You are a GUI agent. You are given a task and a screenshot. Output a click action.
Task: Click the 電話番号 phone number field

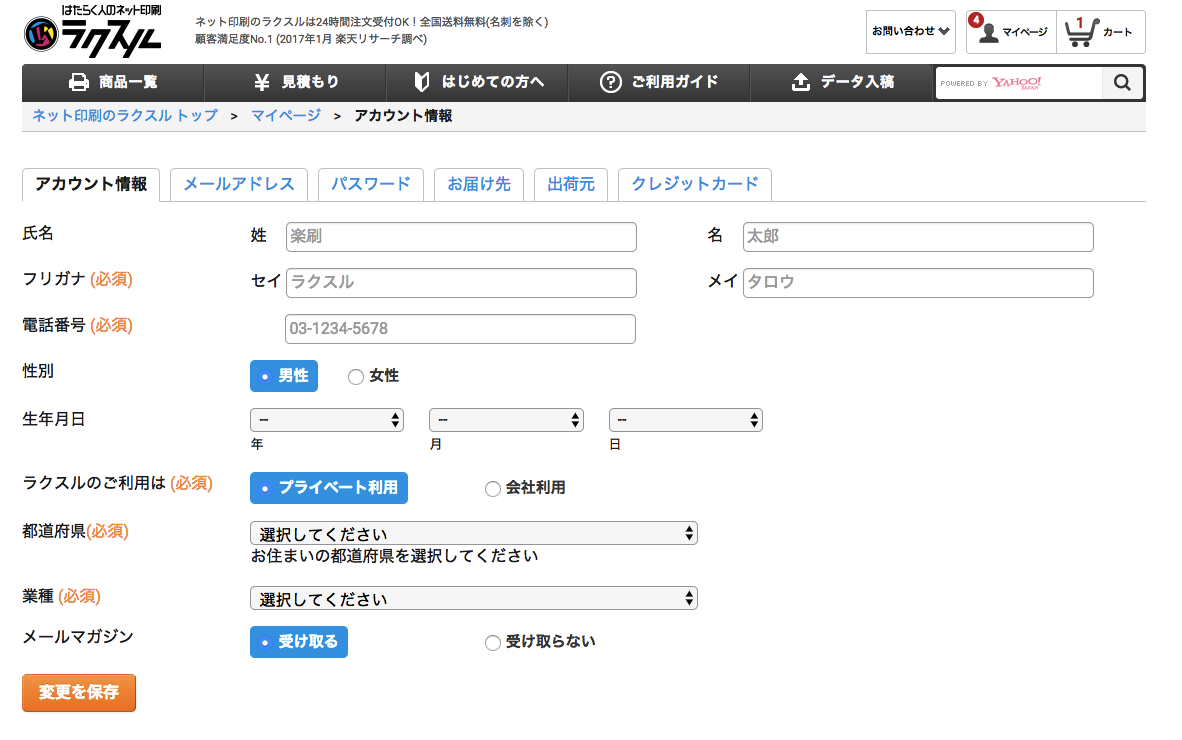click(x=460, y=329)
